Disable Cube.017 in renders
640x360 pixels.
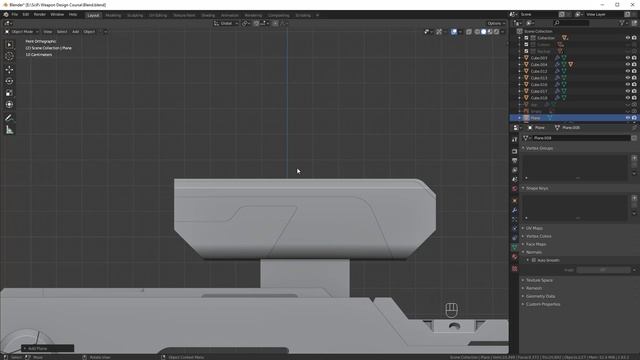[x=634, y=91]
